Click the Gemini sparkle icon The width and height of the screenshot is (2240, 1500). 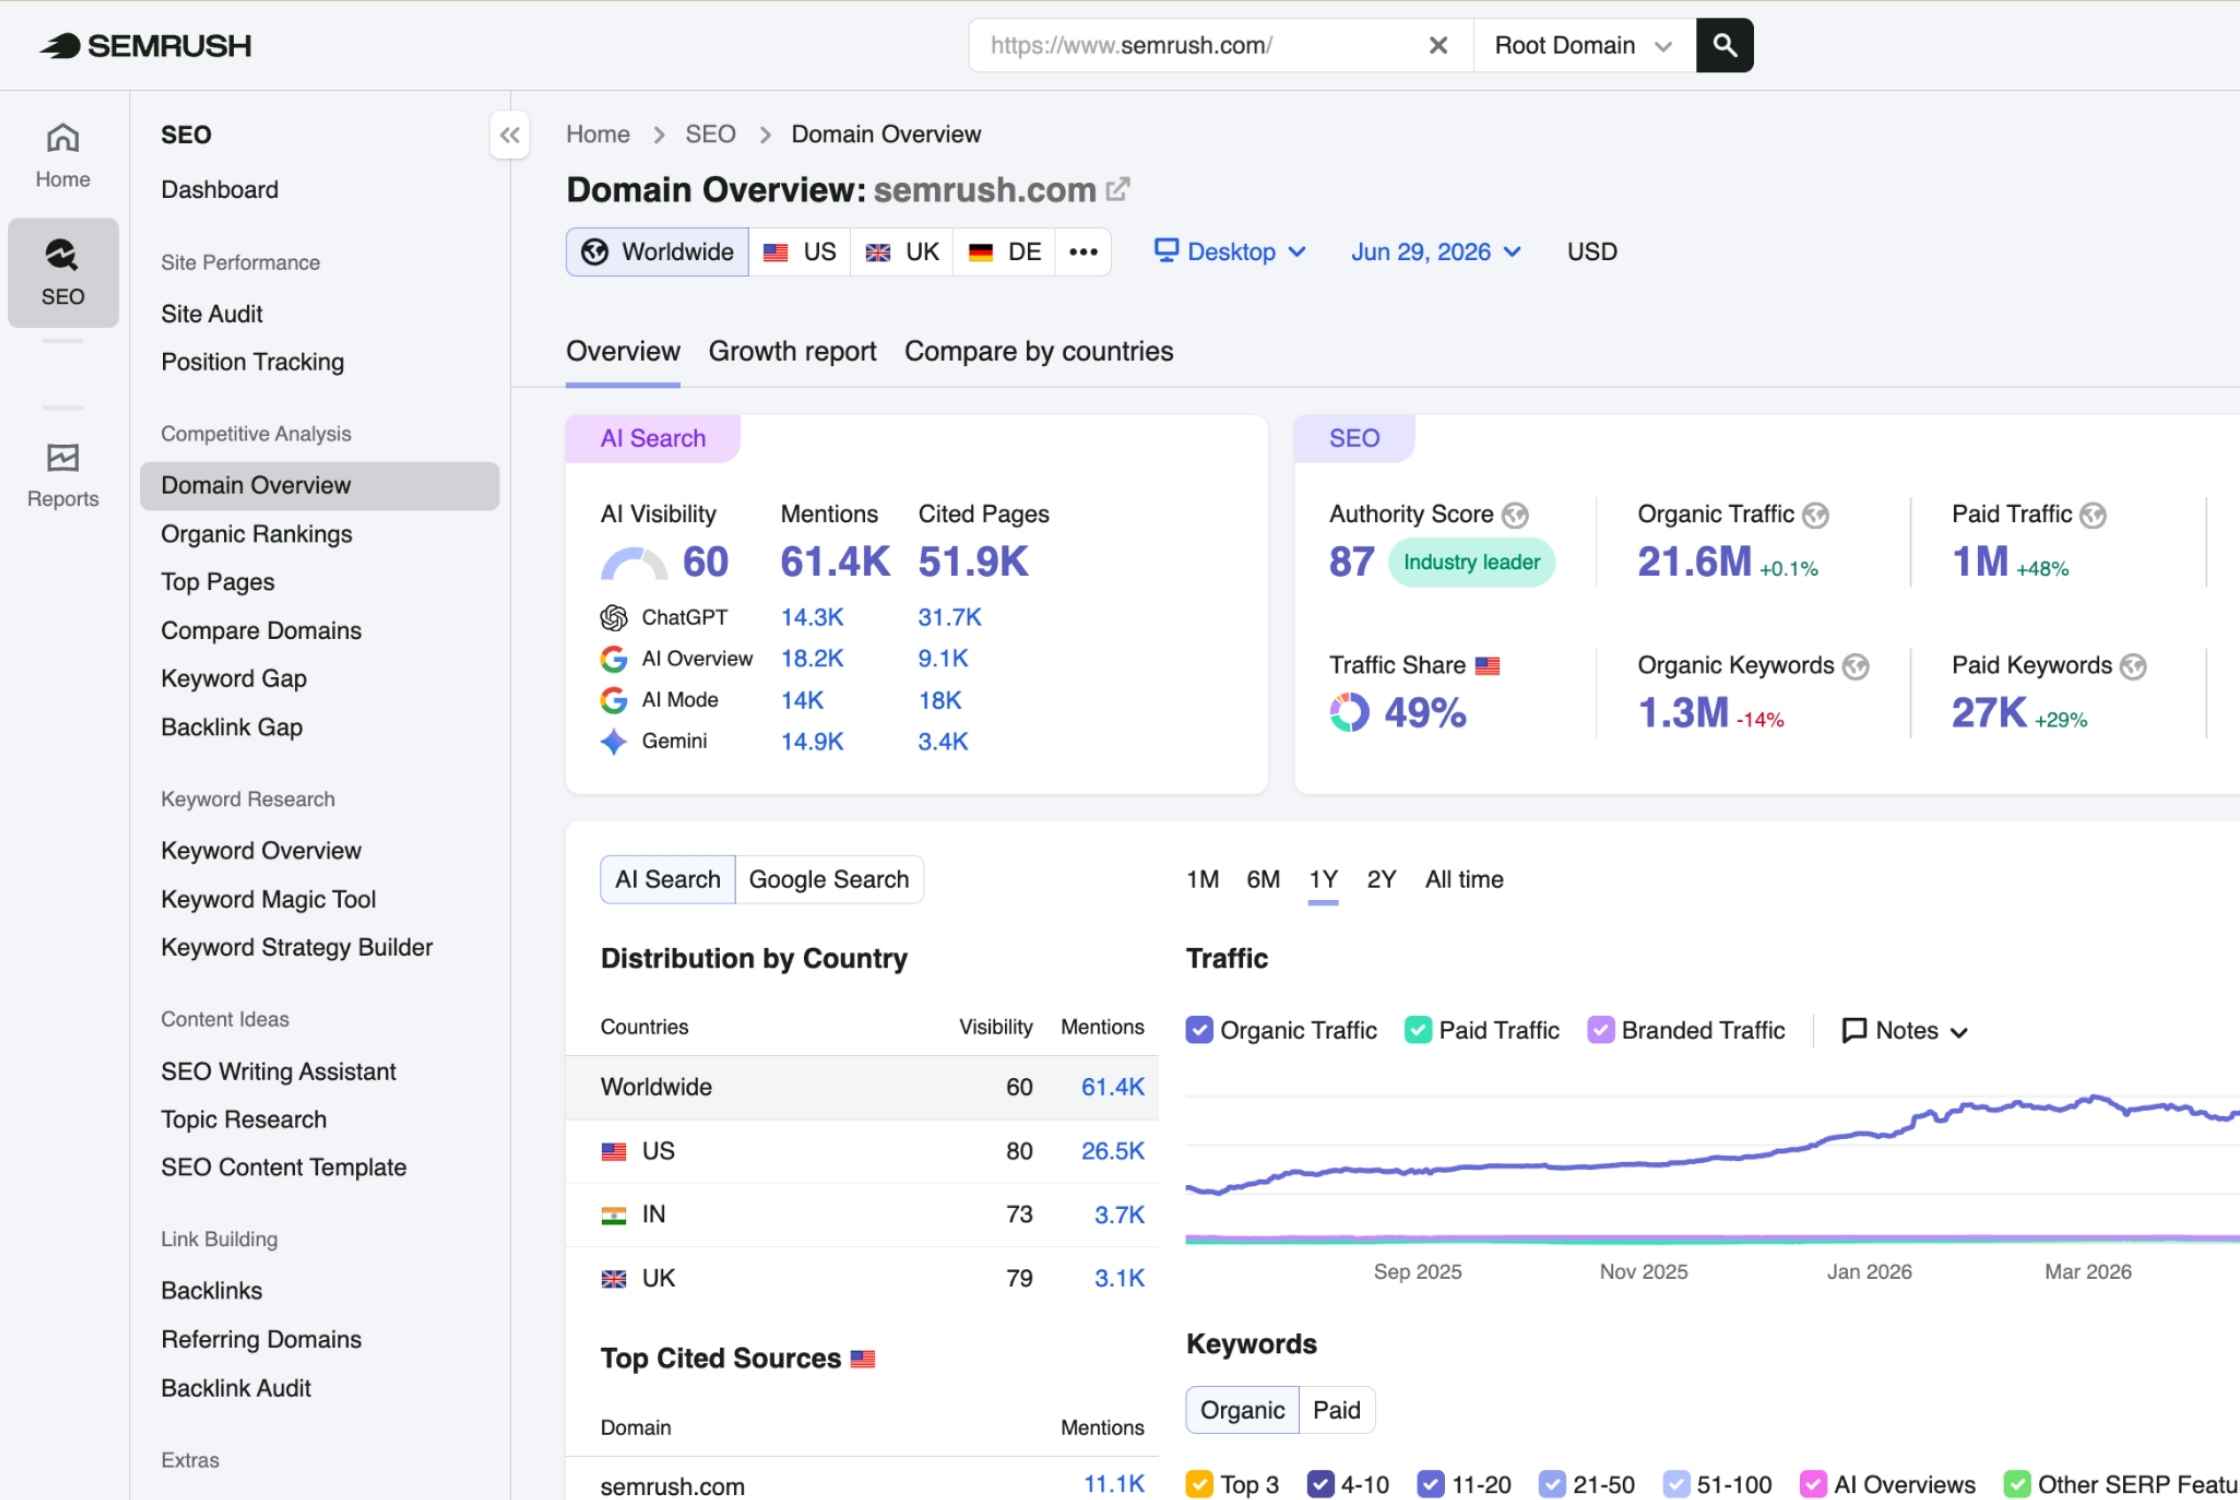click(614, 742)
